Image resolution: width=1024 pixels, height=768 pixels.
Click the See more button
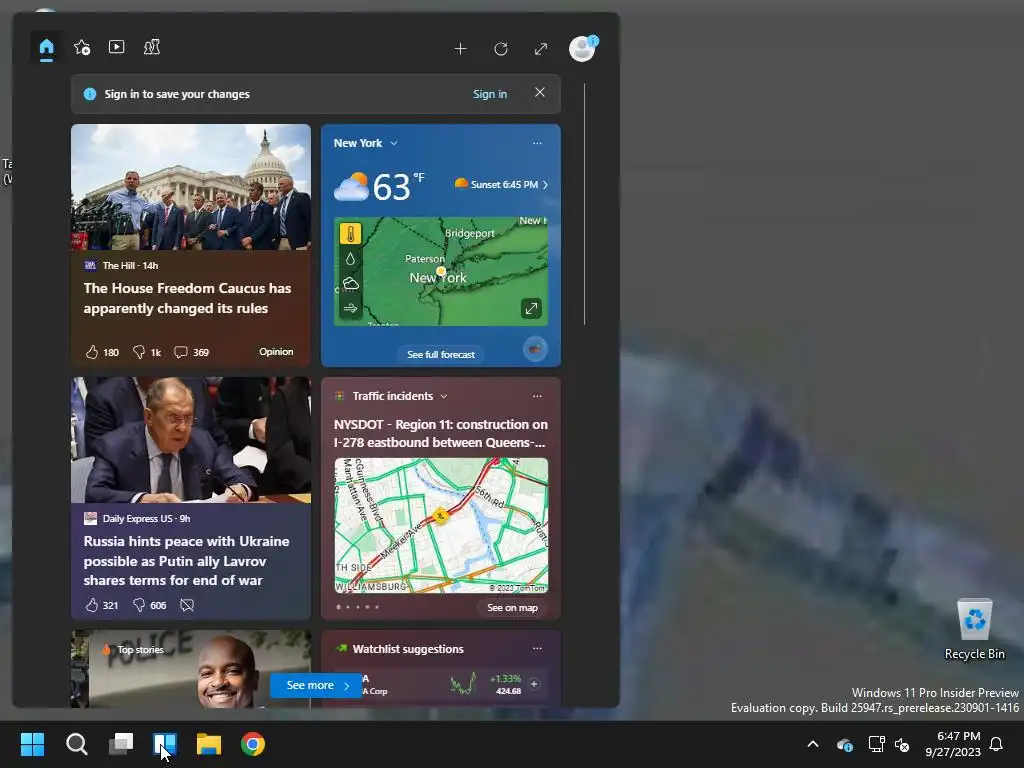pyautogui.click(x=316, y=685)
